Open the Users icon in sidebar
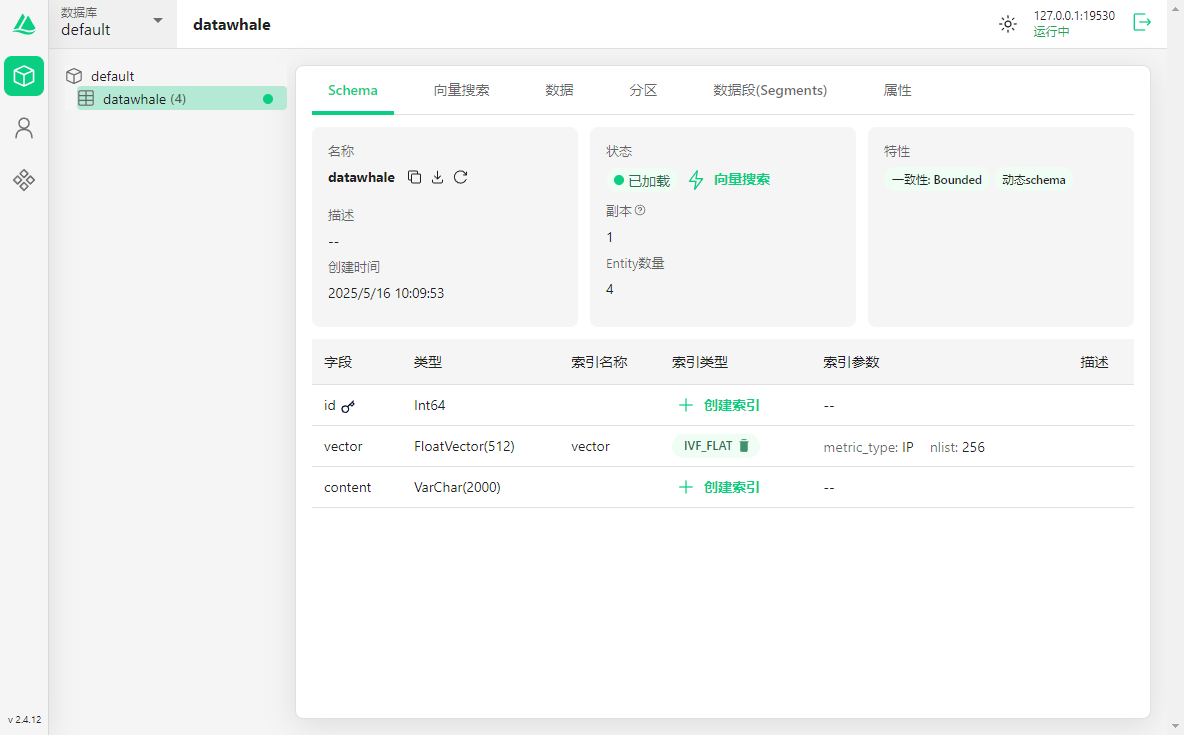The image size is (1184, 735). tap(24, 128)
